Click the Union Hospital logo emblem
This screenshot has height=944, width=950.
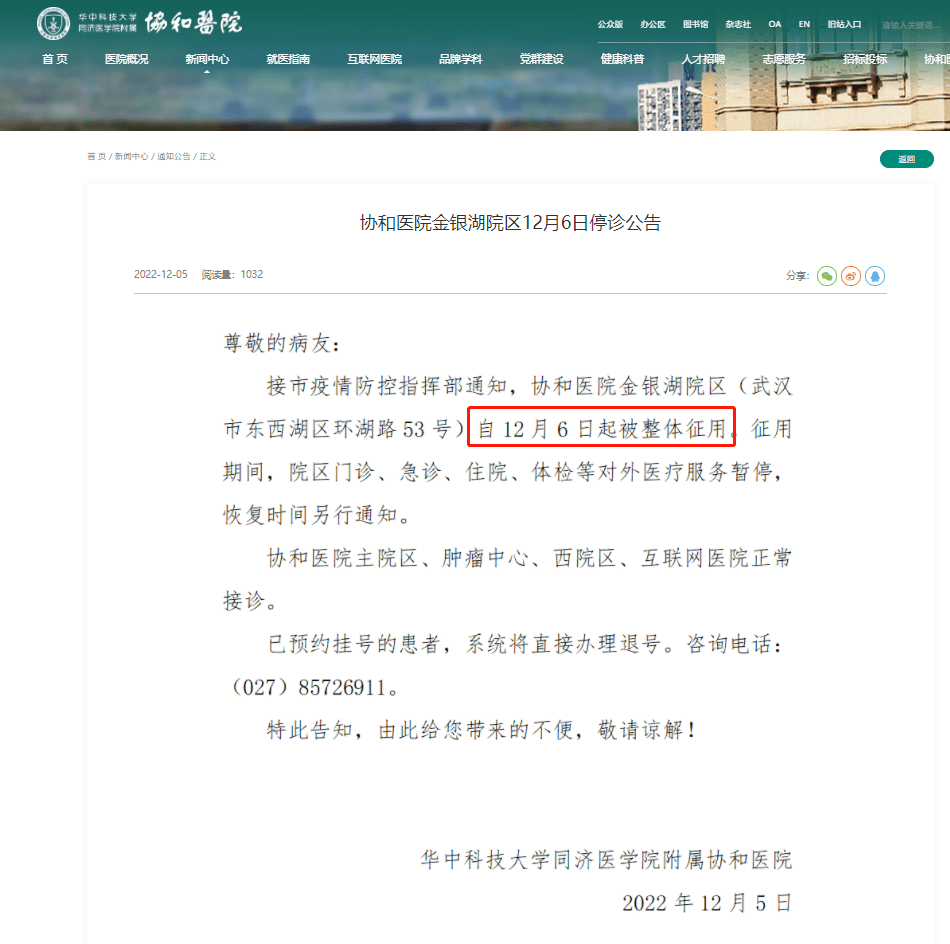coord(53,23)
